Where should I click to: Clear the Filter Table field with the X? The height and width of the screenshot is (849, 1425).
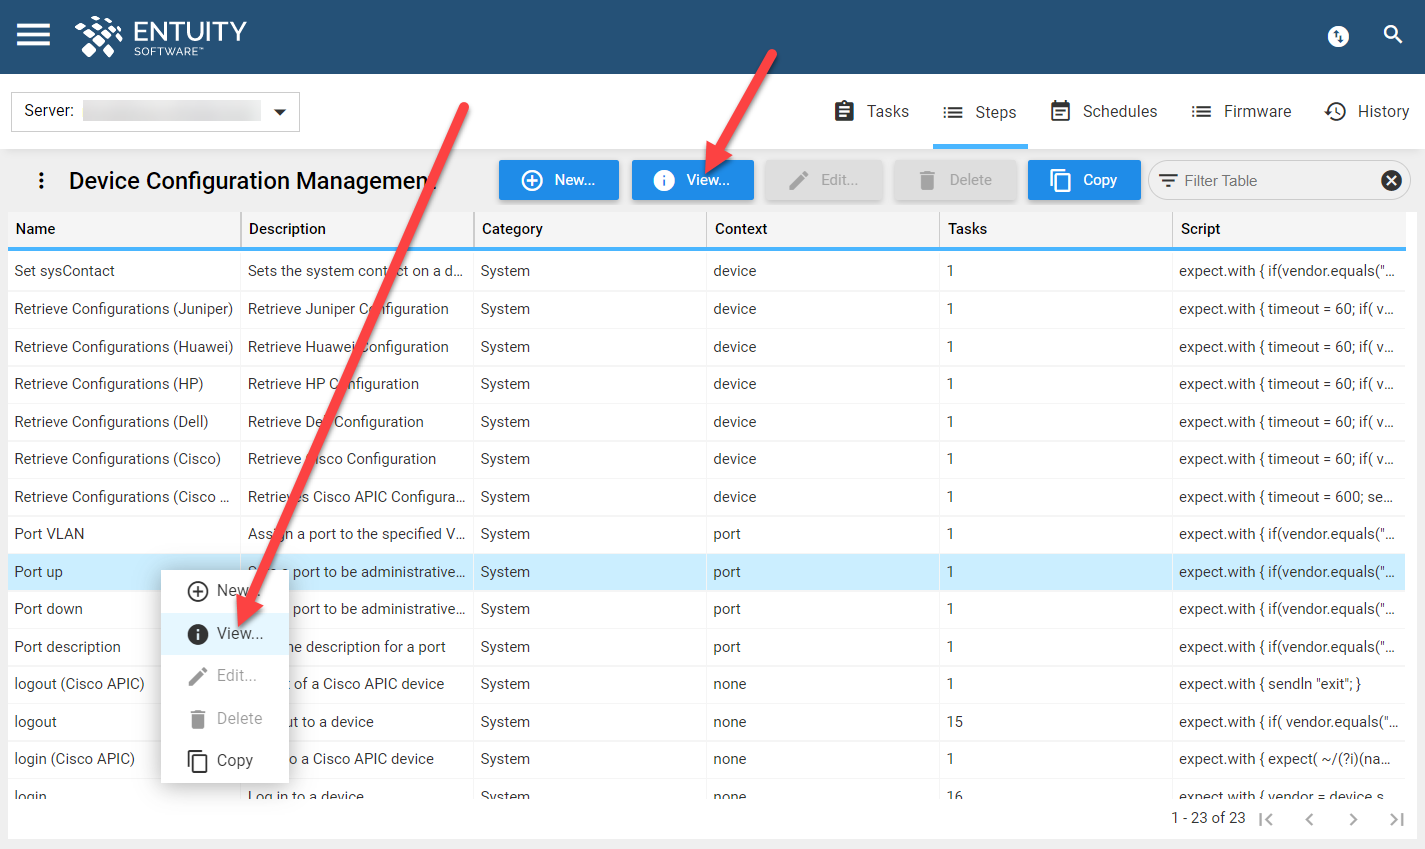coord(1391,180)
